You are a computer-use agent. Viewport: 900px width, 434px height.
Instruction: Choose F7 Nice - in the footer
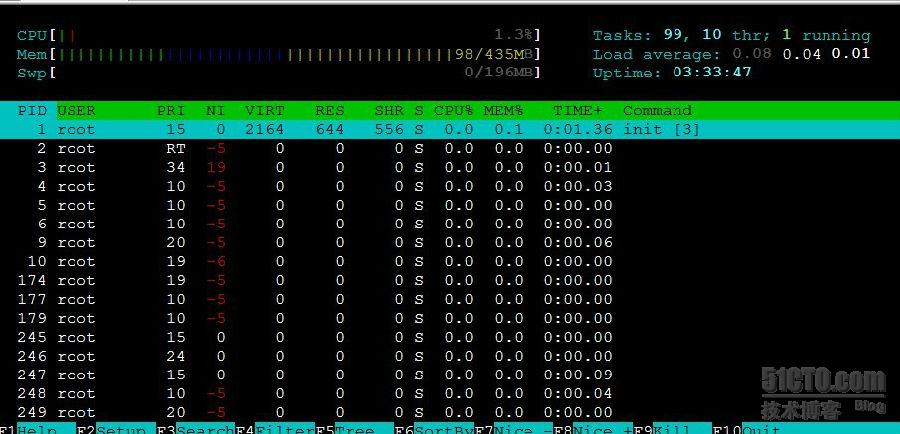tap(515, 430)
